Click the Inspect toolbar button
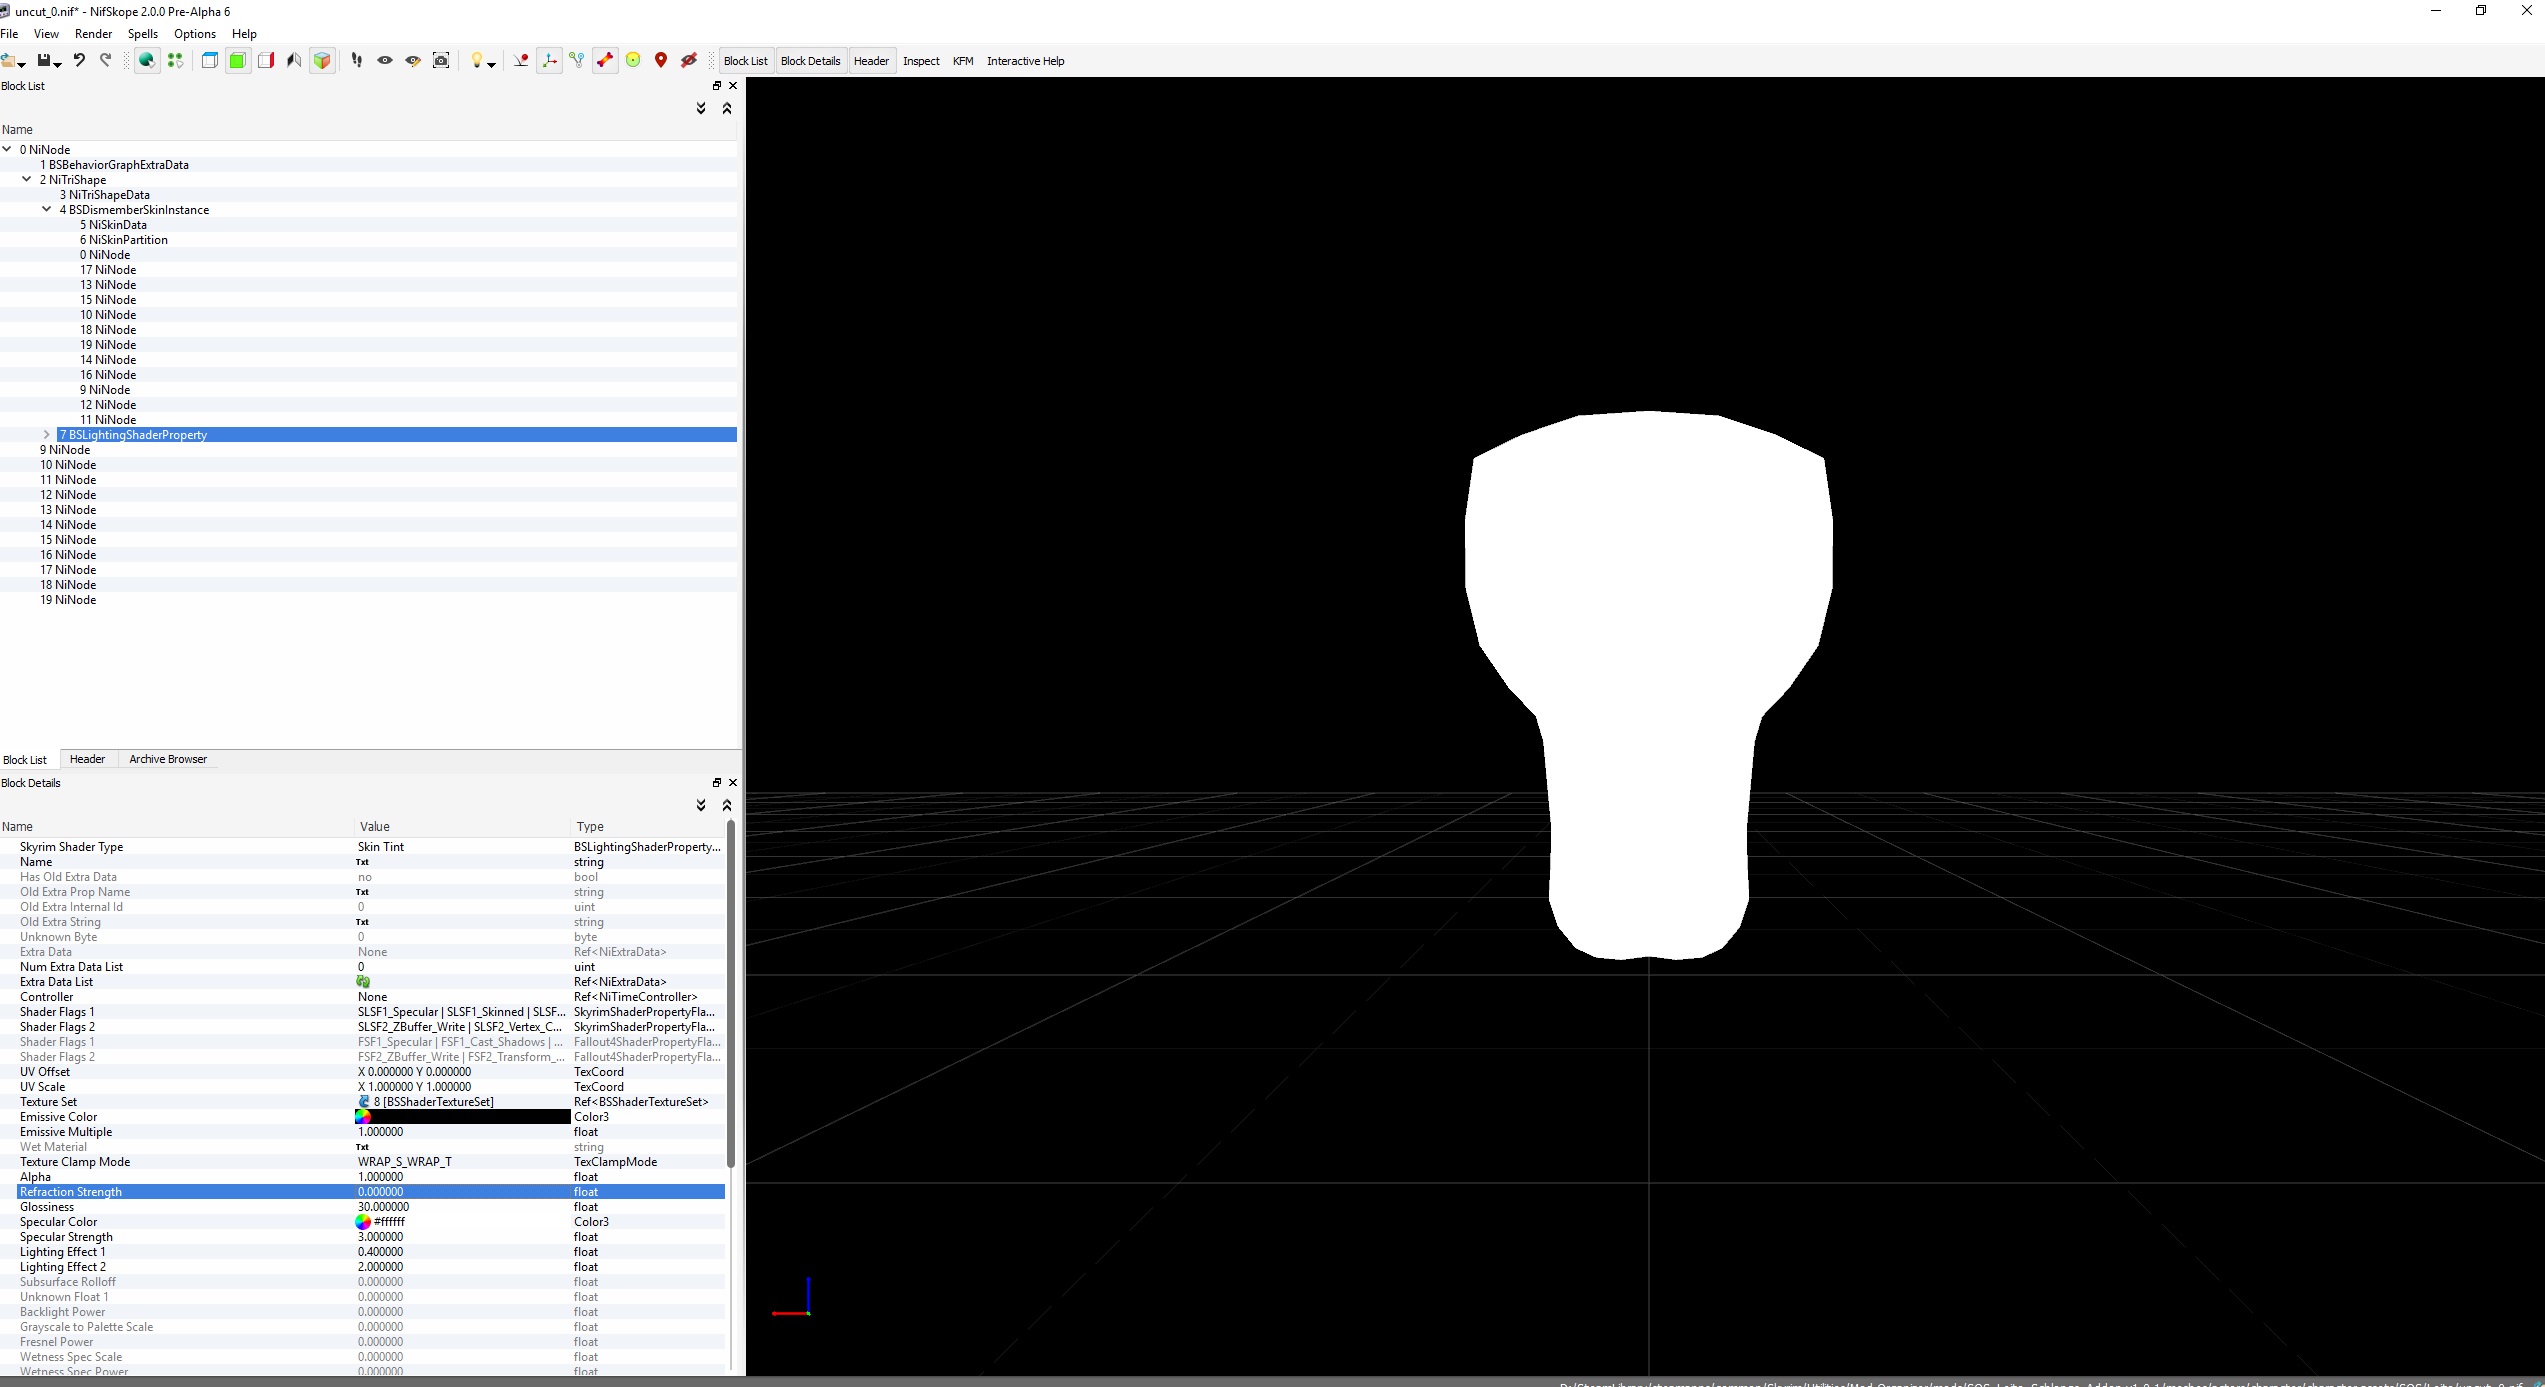The image size is (2545, 1387). coord(921,61)
